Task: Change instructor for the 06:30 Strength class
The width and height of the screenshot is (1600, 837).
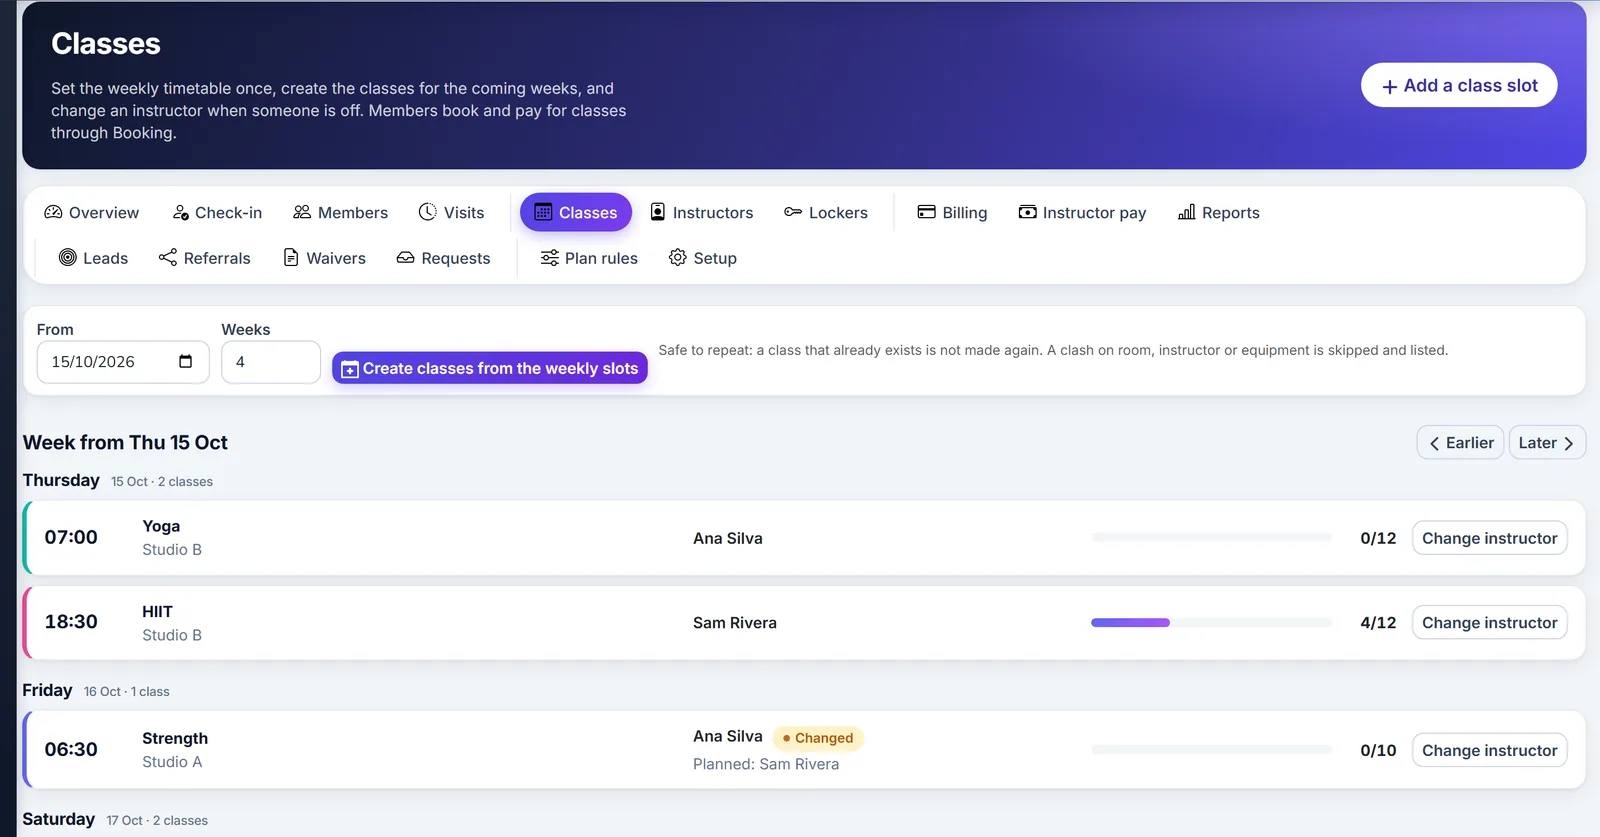Action: click(x=1489, y=750)
